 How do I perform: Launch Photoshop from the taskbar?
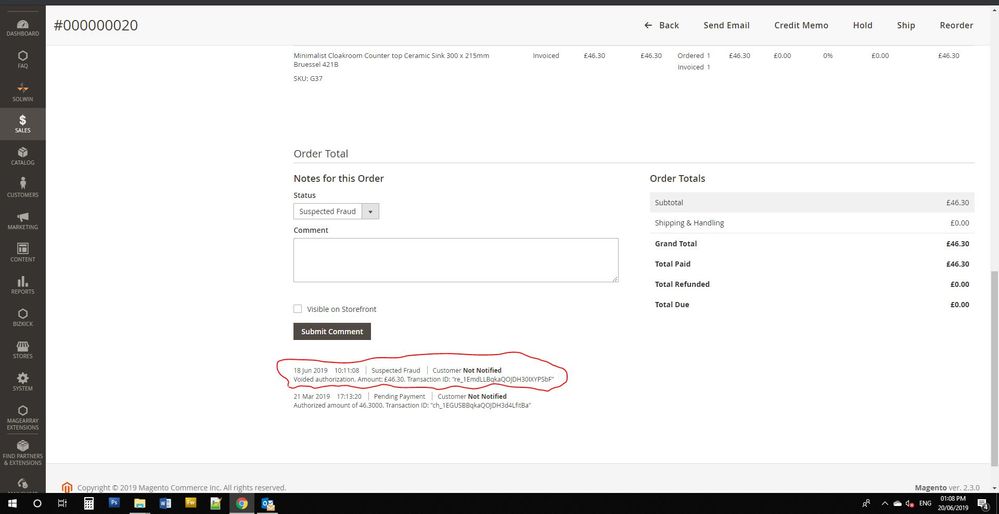[114, 504]
